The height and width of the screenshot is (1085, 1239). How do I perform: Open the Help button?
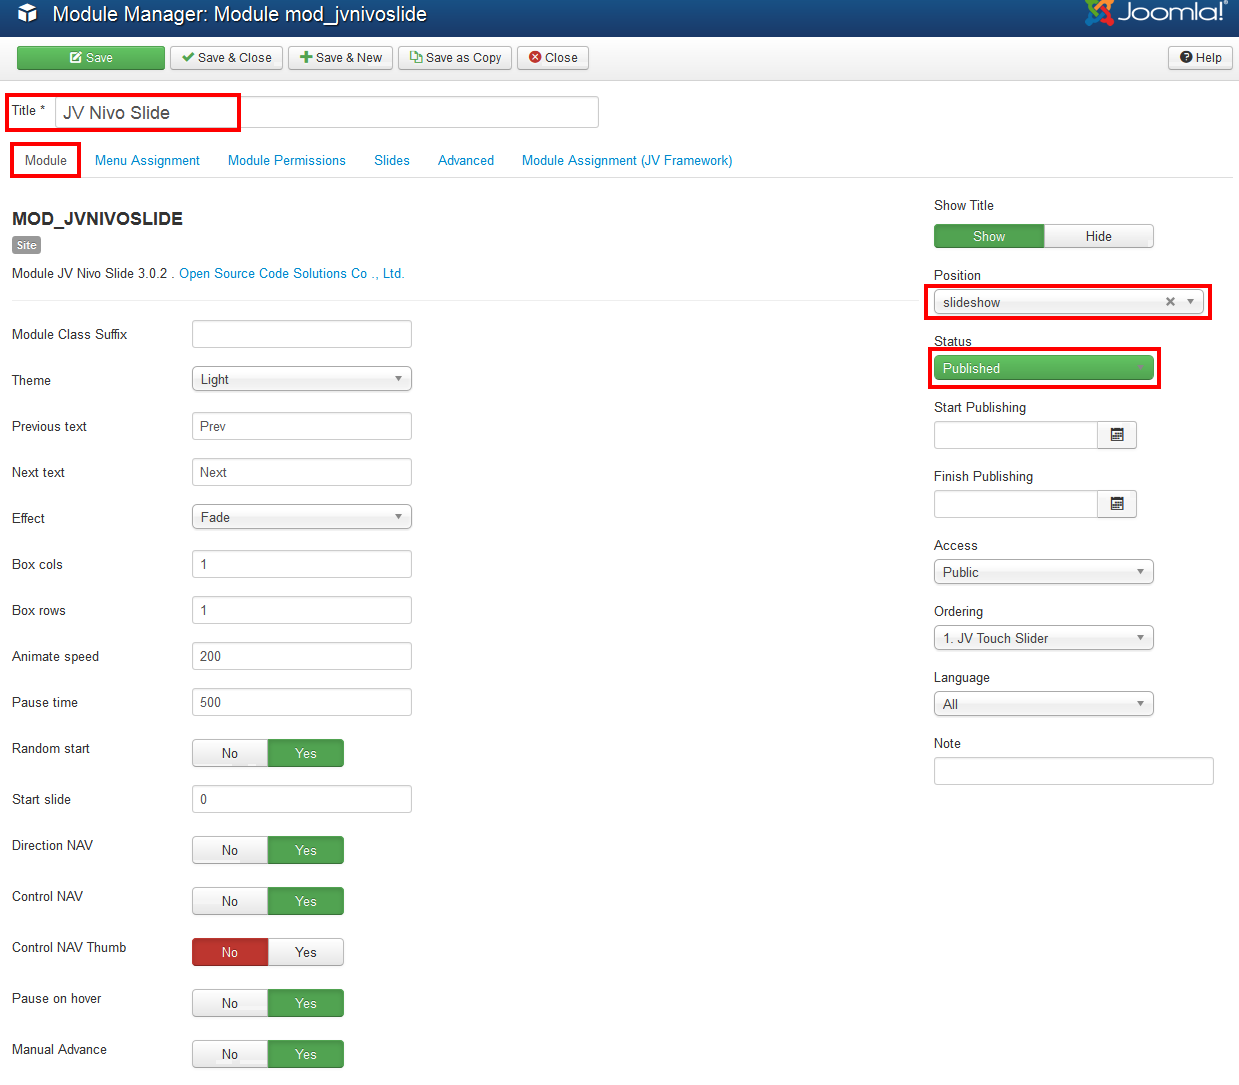point(1200,58)
